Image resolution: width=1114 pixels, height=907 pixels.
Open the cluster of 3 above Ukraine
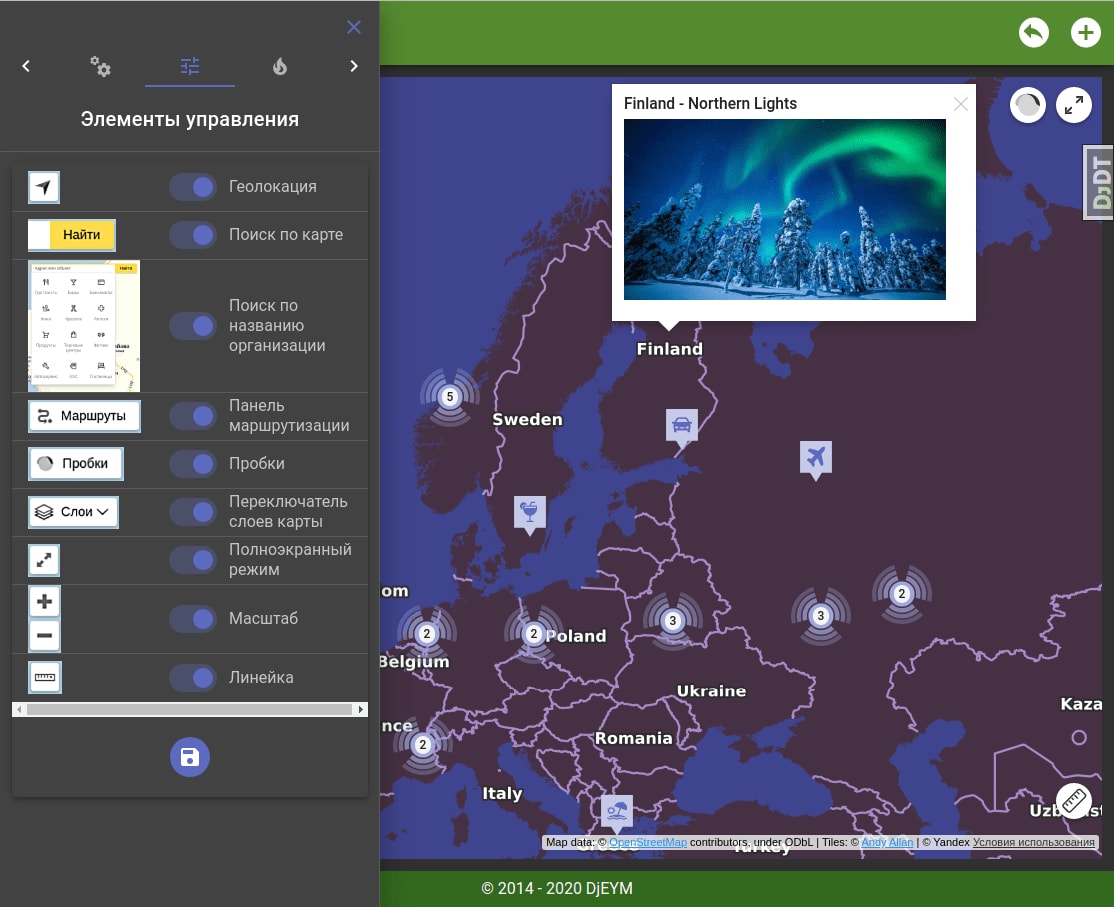click(673, 621)
